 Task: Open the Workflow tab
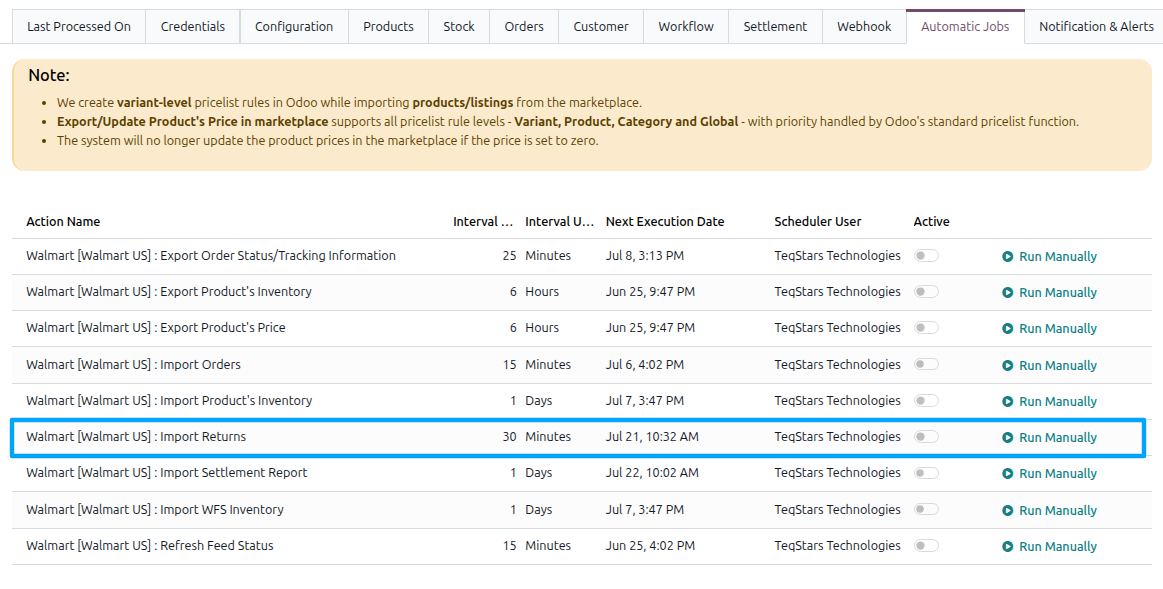pyautogui.click(x=686, y=27)
